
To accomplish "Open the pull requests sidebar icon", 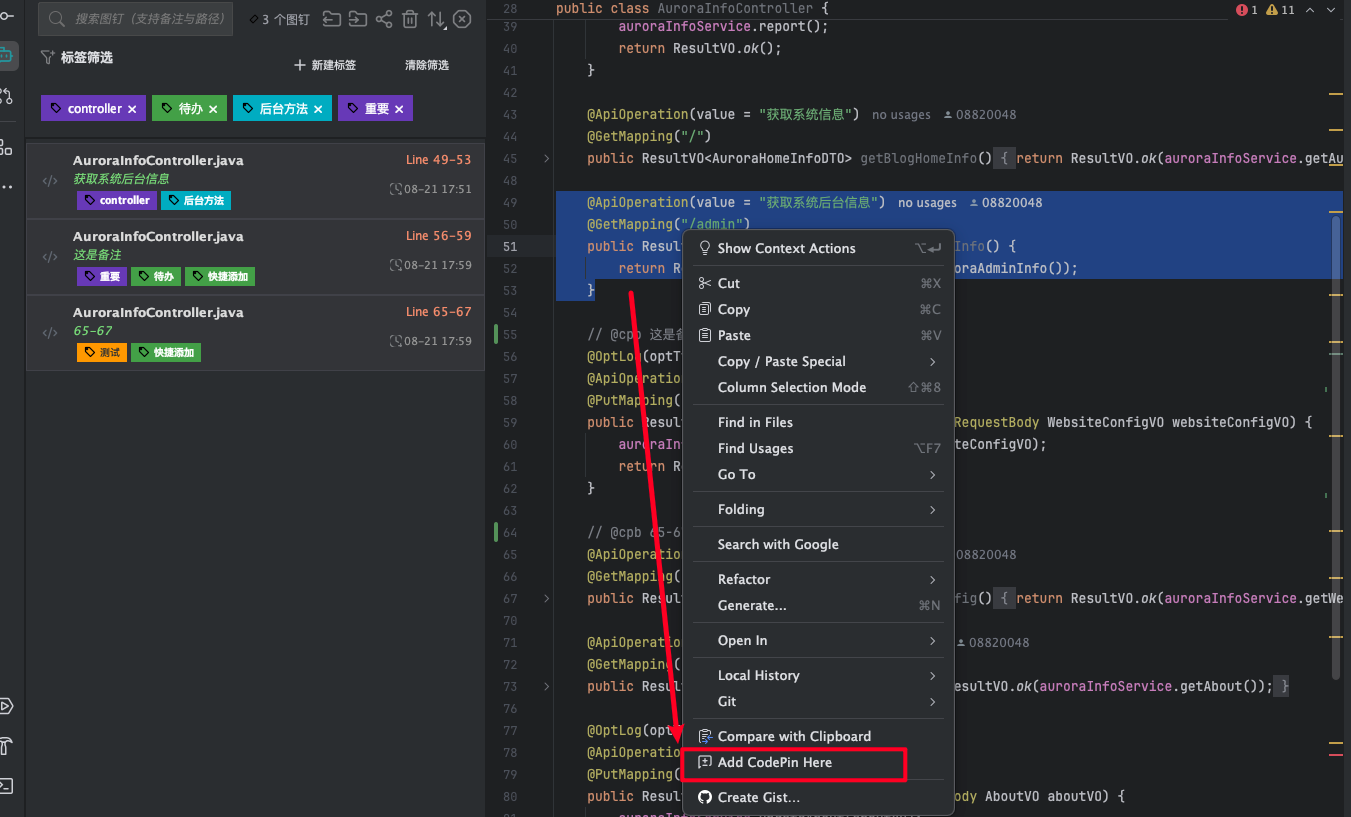I will (x=7, y=96).
